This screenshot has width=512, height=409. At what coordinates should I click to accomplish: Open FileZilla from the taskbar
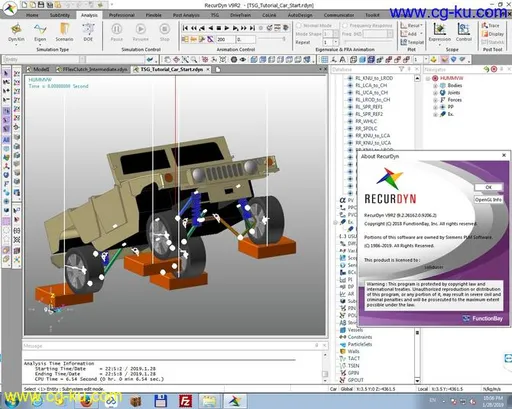(185, 401)
